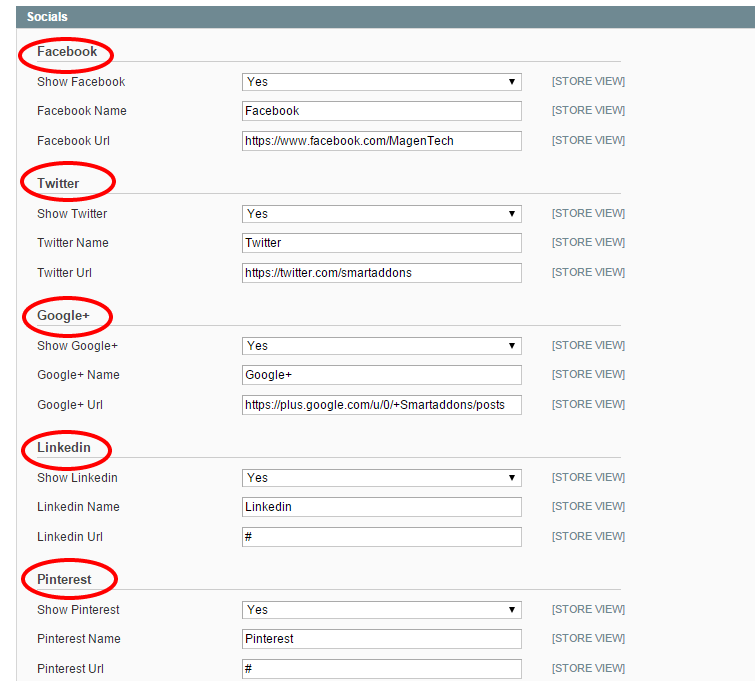Click the 'Pinterest Name' label
The image size is (755, 681).
(79, 639)
